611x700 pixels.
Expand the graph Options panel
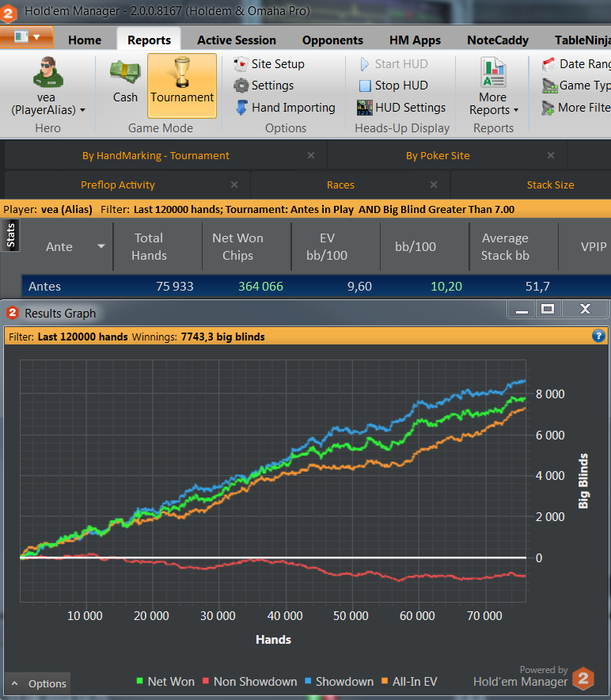(38, 683)
